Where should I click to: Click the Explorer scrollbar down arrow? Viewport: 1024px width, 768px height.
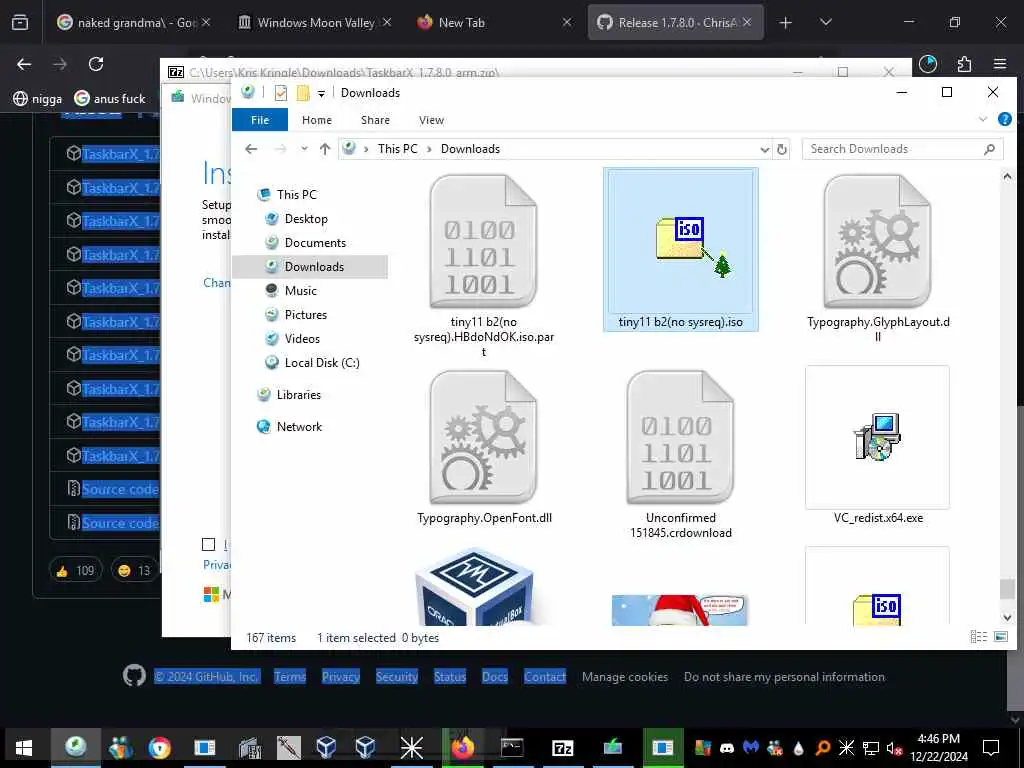point(1006,617)
